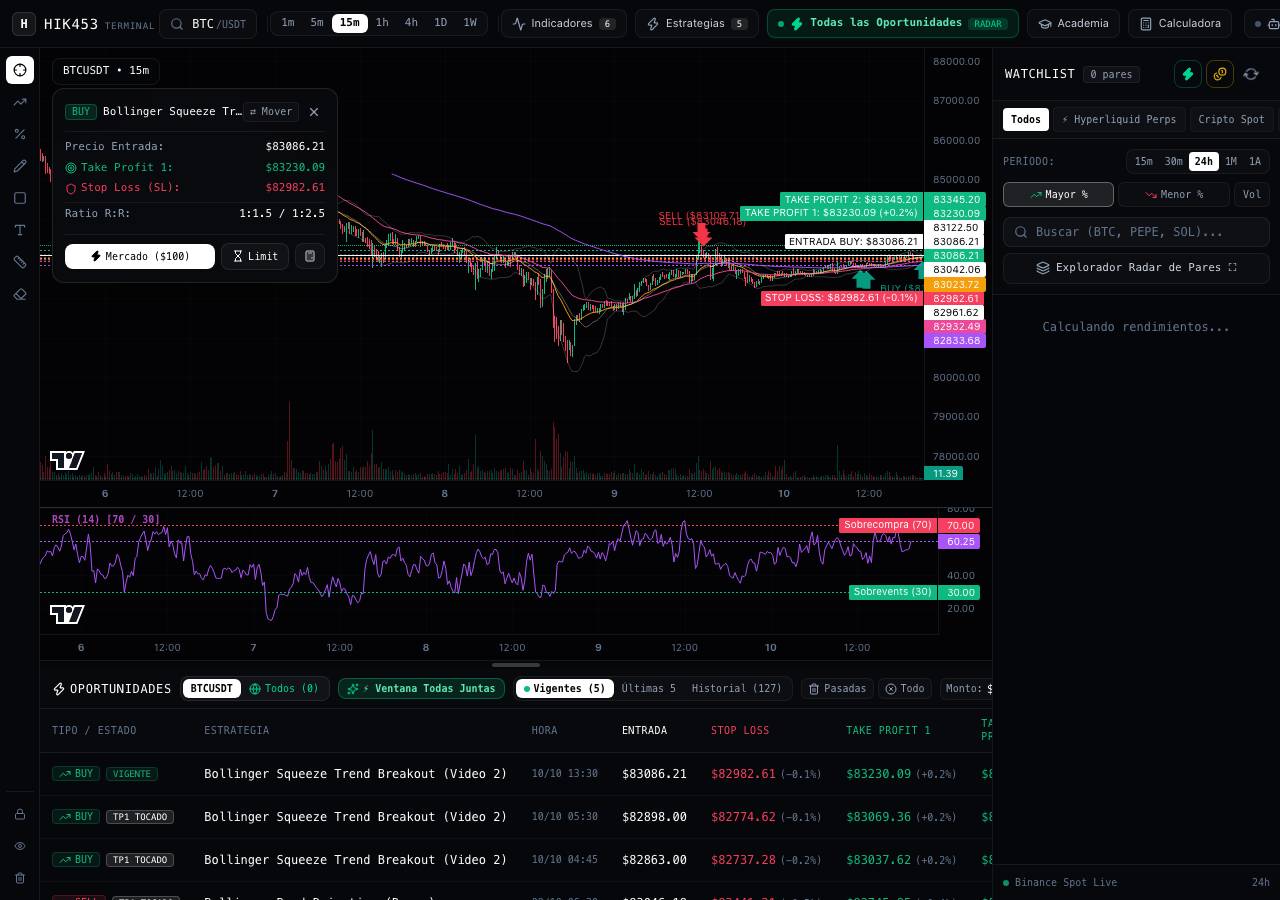Click the gold coins icon in Watchlist
Viewport: 1280px width, 900px height.
coord(1220,74)
